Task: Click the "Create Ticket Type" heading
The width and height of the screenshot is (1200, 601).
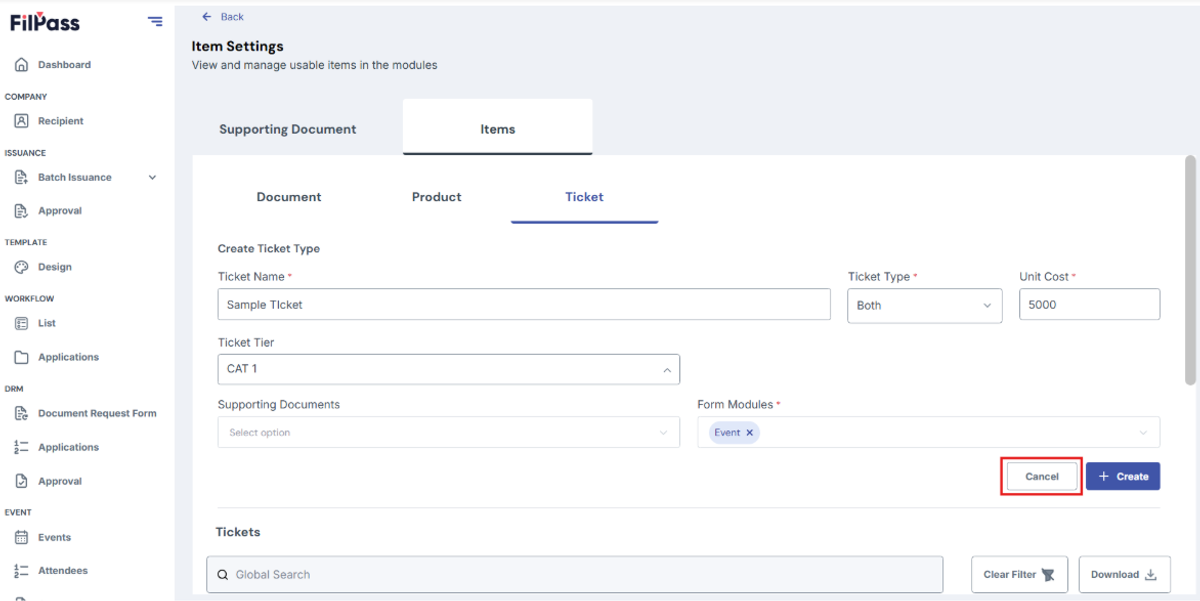Action: click(x=269, y=249)
